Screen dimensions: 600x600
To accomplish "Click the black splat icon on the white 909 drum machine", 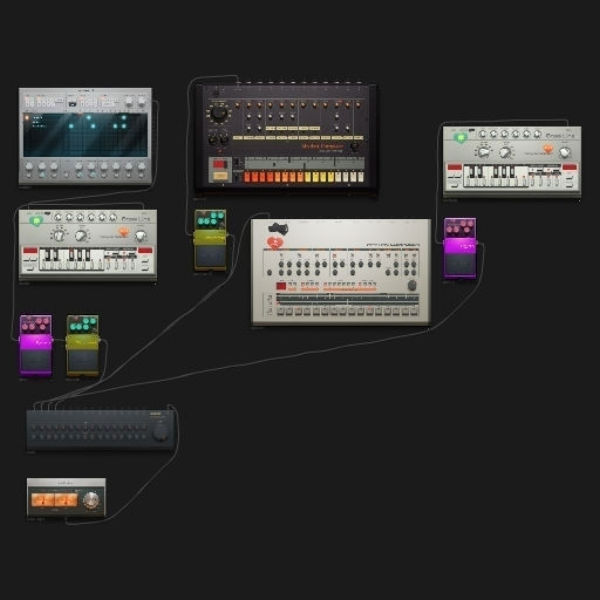I will [x=278, y=228].
